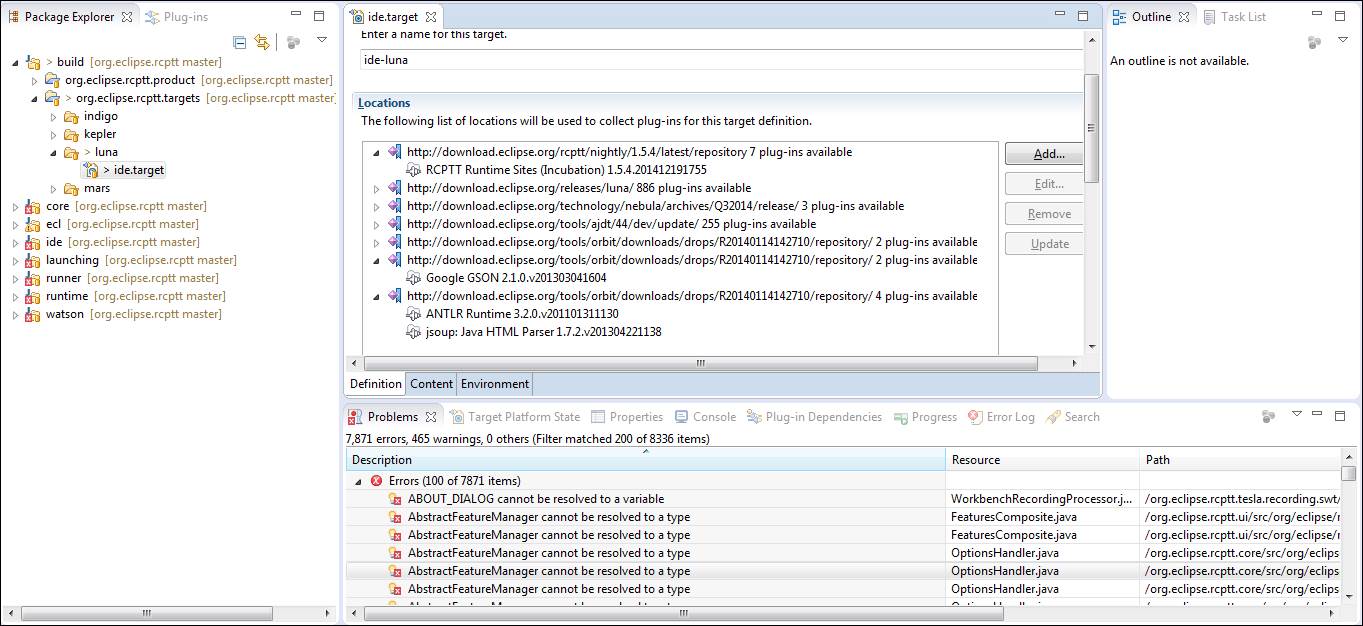Open Package Explorer view menu arrow
This screenshot has width=1363, height=626.
[321, 40]
